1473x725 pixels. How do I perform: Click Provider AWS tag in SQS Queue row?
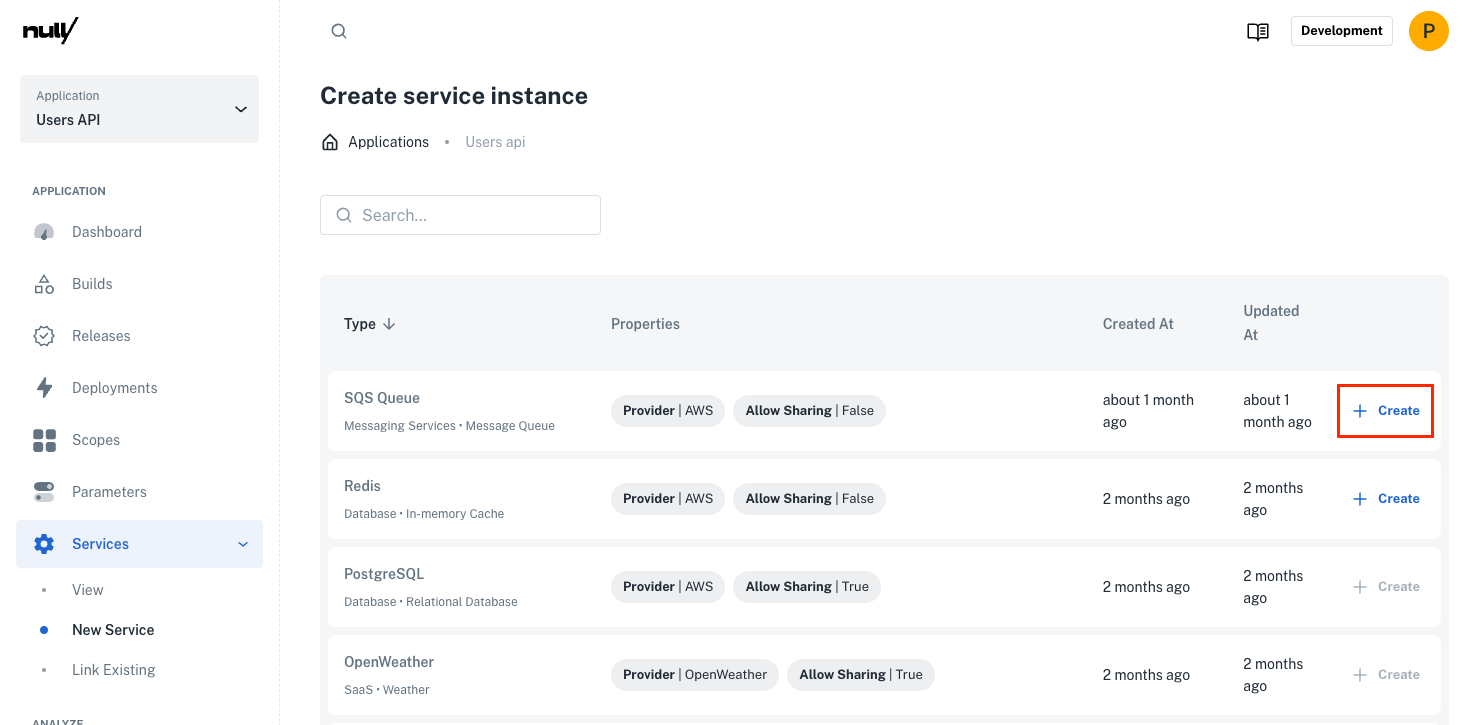(x=668, y=411)
